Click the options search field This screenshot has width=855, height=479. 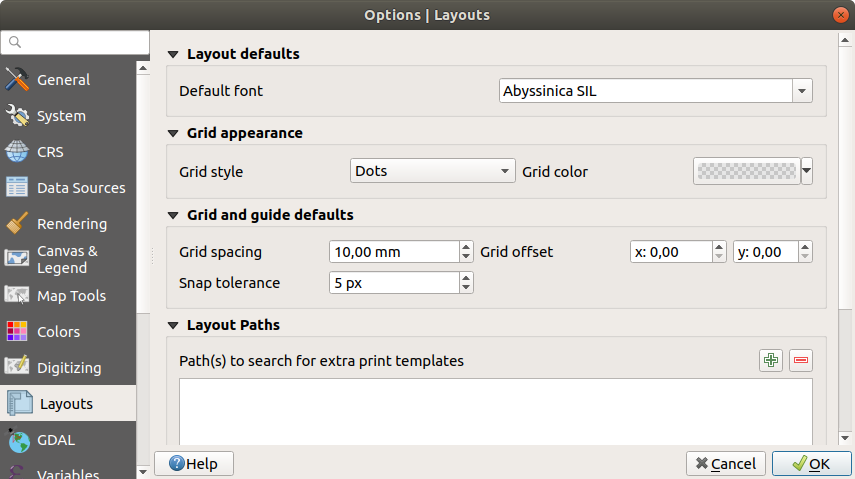point(75,43)
